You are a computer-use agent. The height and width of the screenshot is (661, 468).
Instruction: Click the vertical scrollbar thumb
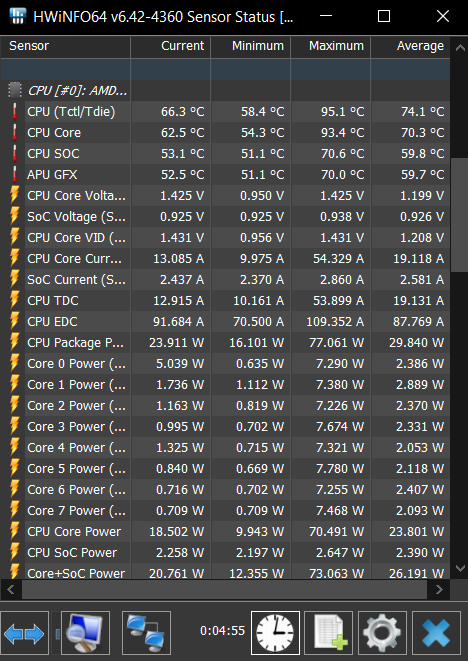[459, 215]
